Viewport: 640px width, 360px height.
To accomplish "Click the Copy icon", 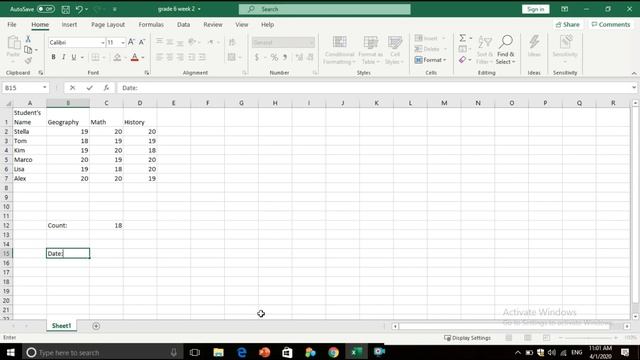I will point(28,50).
